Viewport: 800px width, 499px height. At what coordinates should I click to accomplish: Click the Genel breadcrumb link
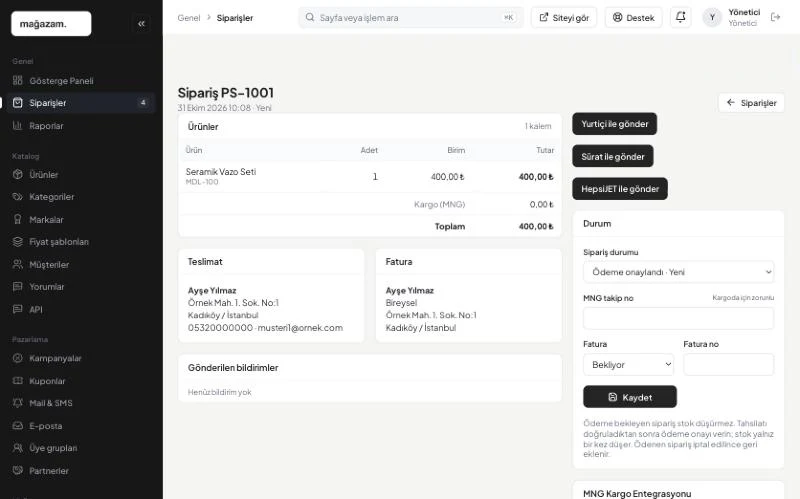click(x=189, y=17)
